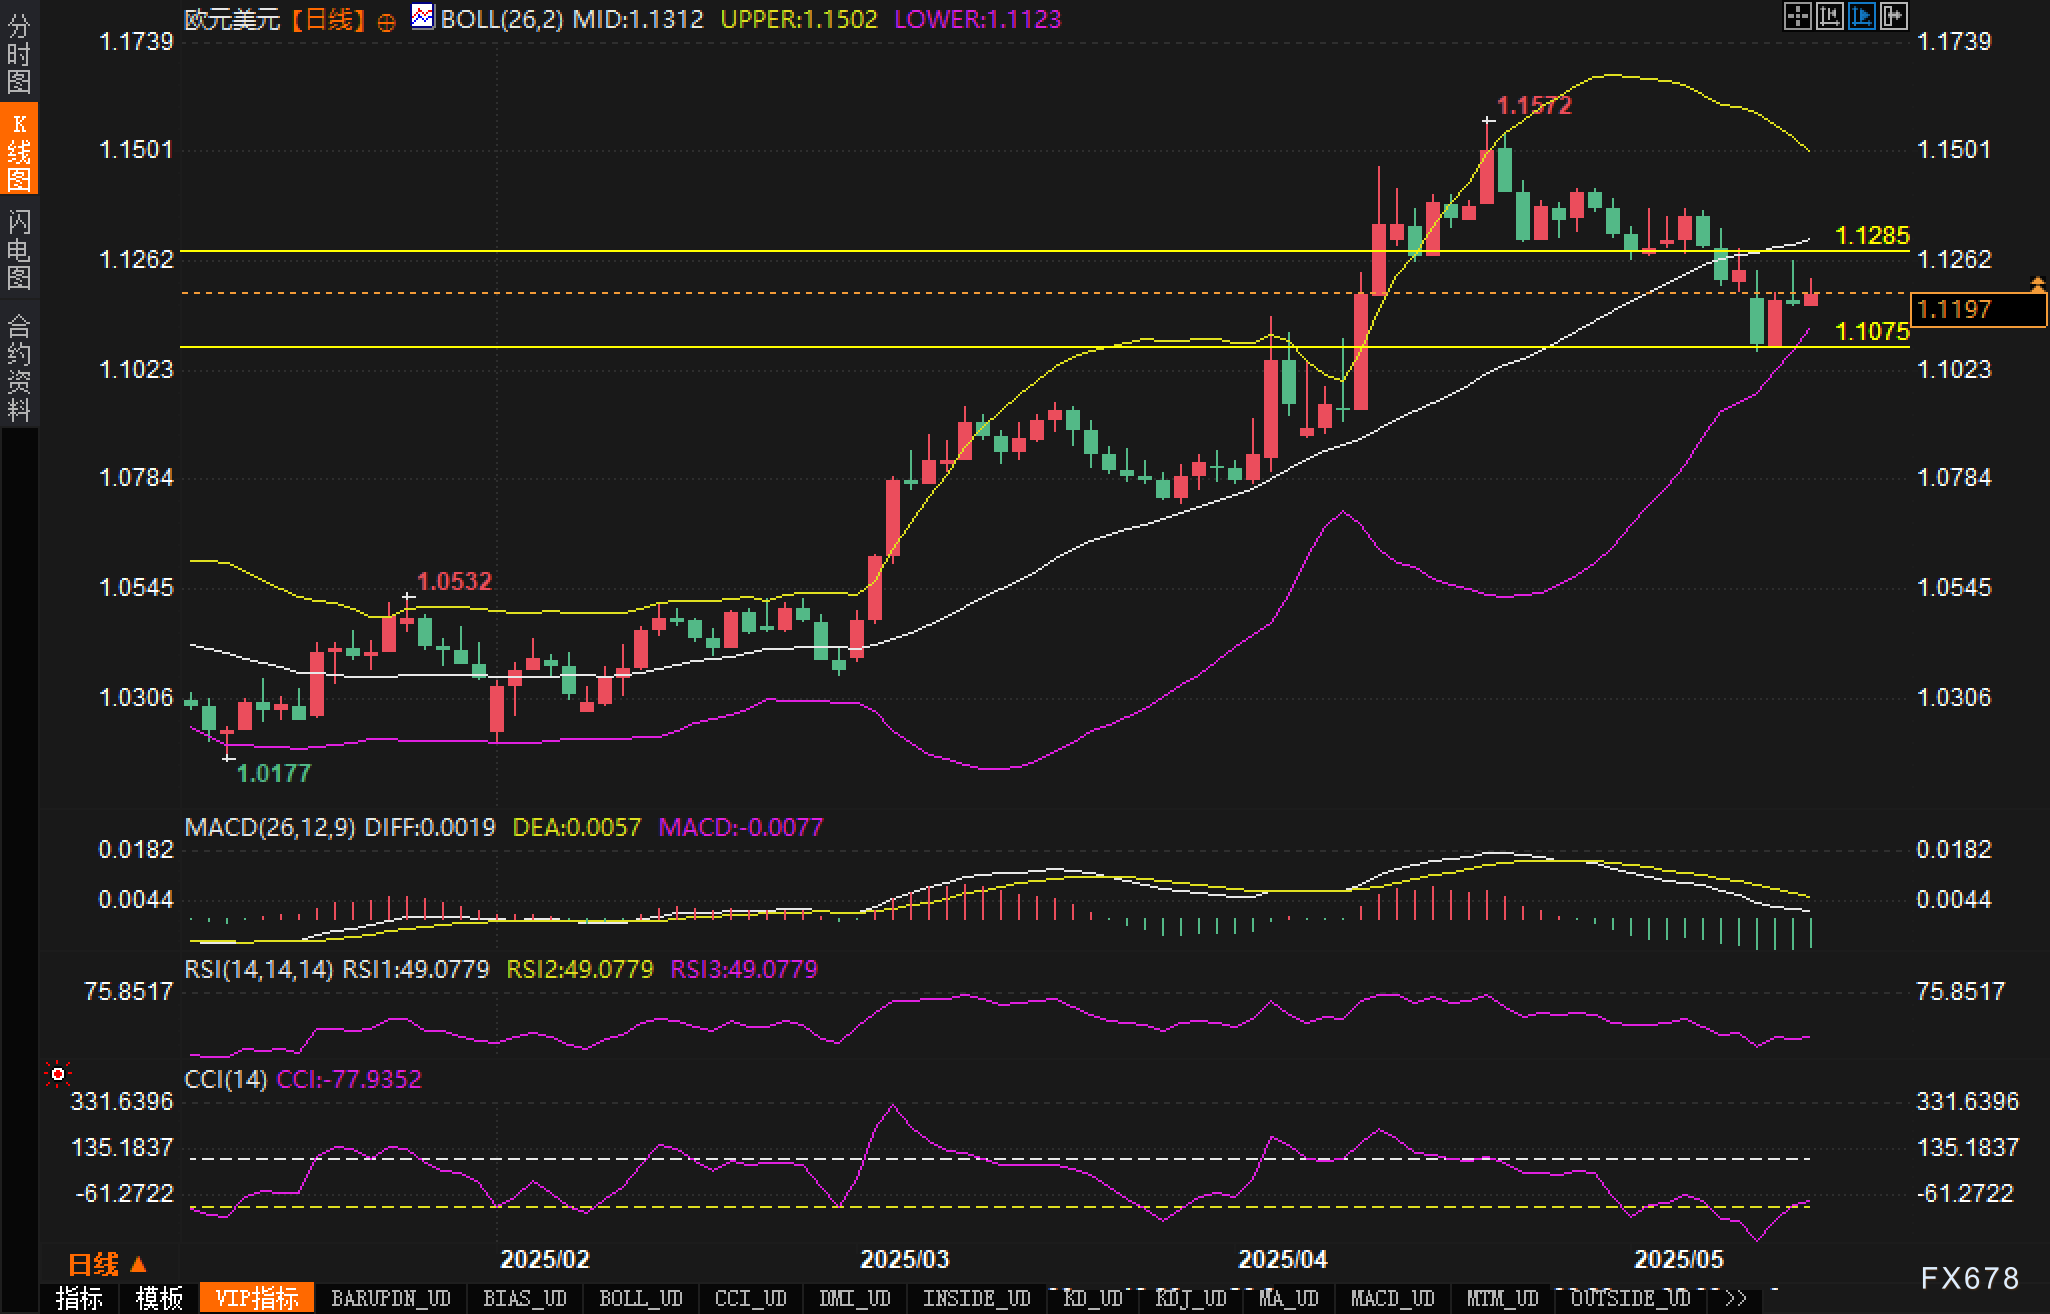Expand more indicators with >> arrows
2050x1314 pixels.
coord(1736,1298)
